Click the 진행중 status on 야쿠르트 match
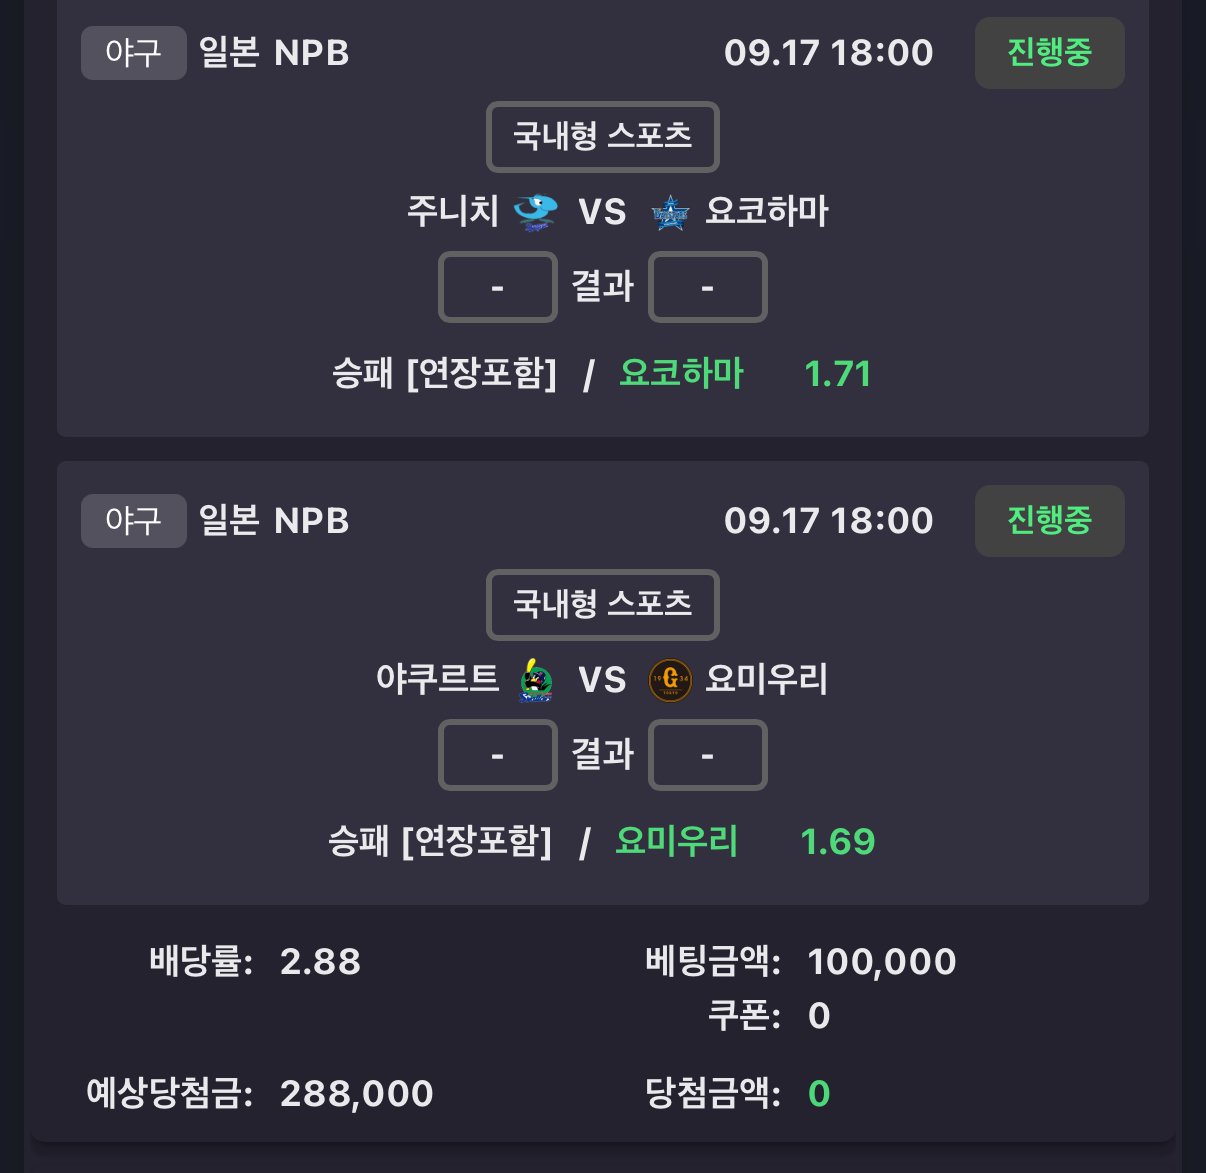This screenshot has height=1173, width=1206. (x=1049, y=521)
